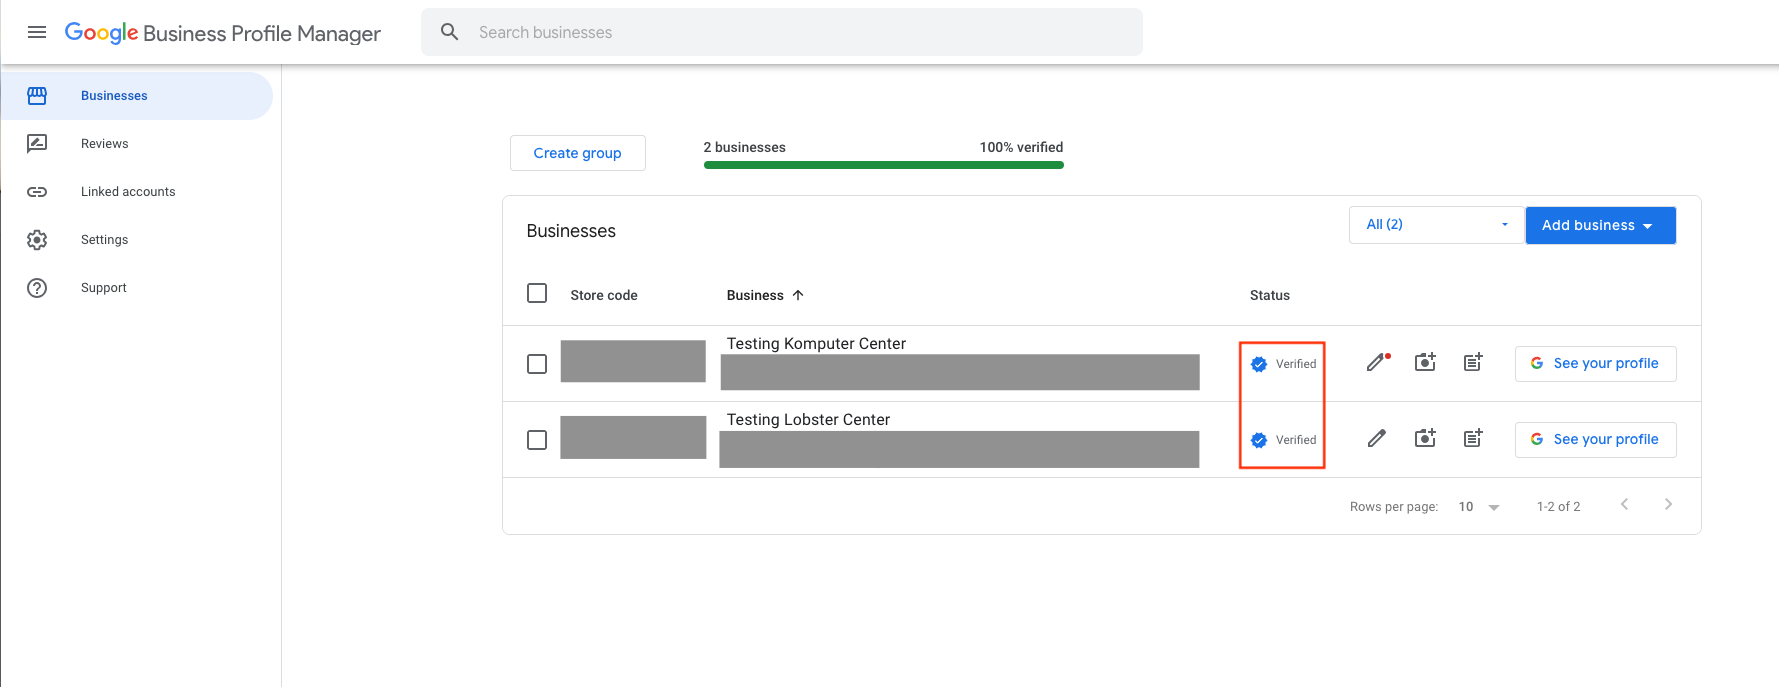Click the Businesses table heading

(x=571, y=231)
